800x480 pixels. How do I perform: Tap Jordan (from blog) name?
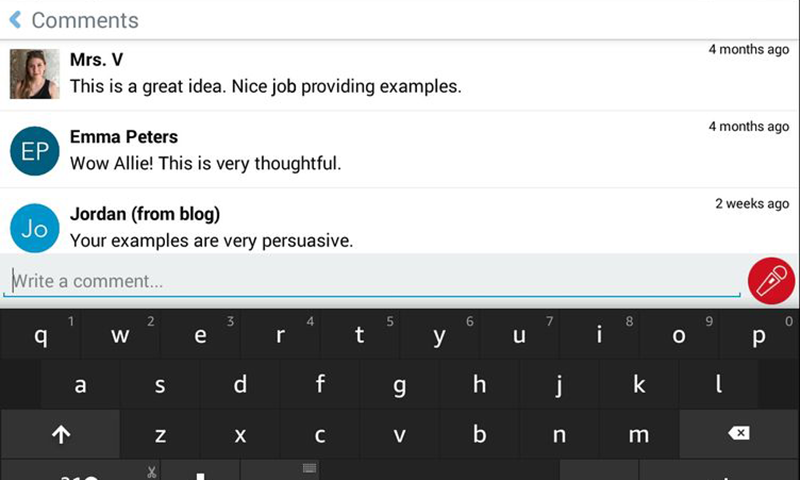[145, 214]
